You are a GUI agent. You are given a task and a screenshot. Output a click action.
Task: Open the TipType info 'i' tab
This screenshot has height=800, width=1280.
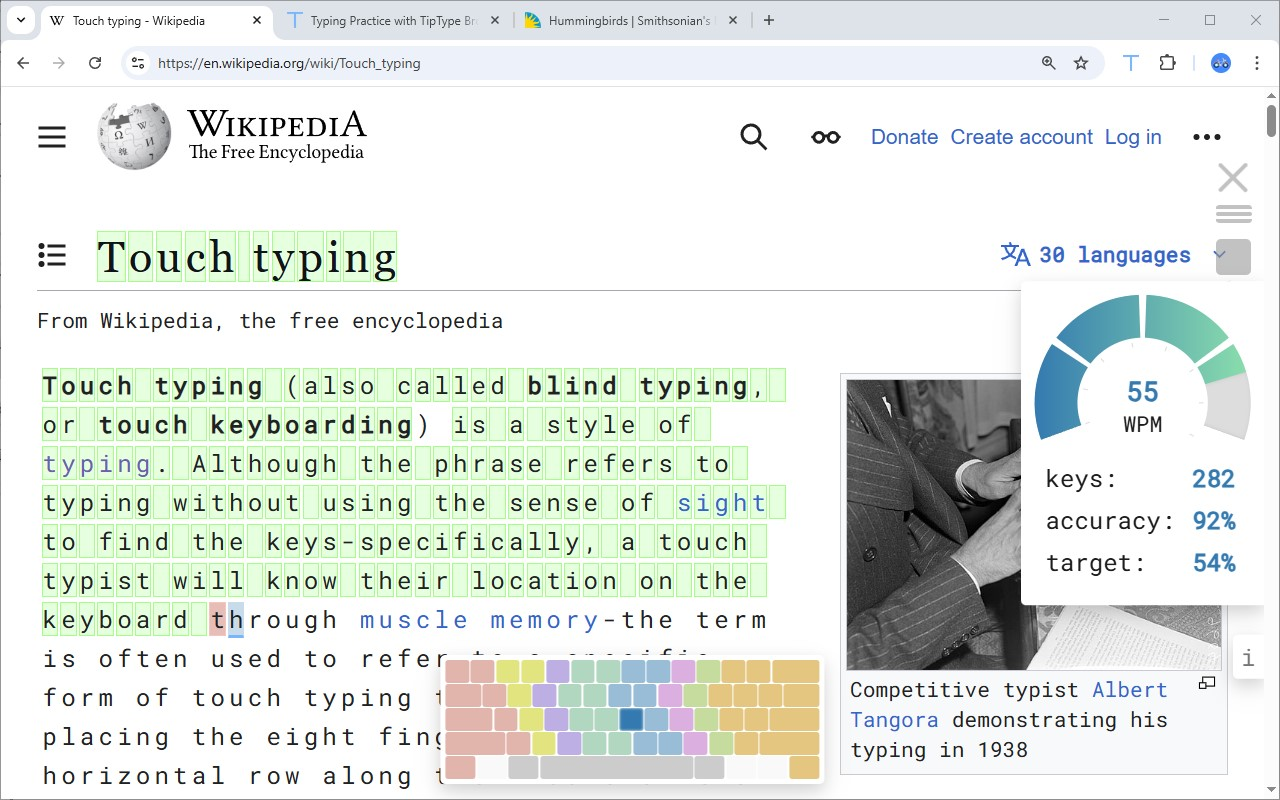pos(1248,658)
